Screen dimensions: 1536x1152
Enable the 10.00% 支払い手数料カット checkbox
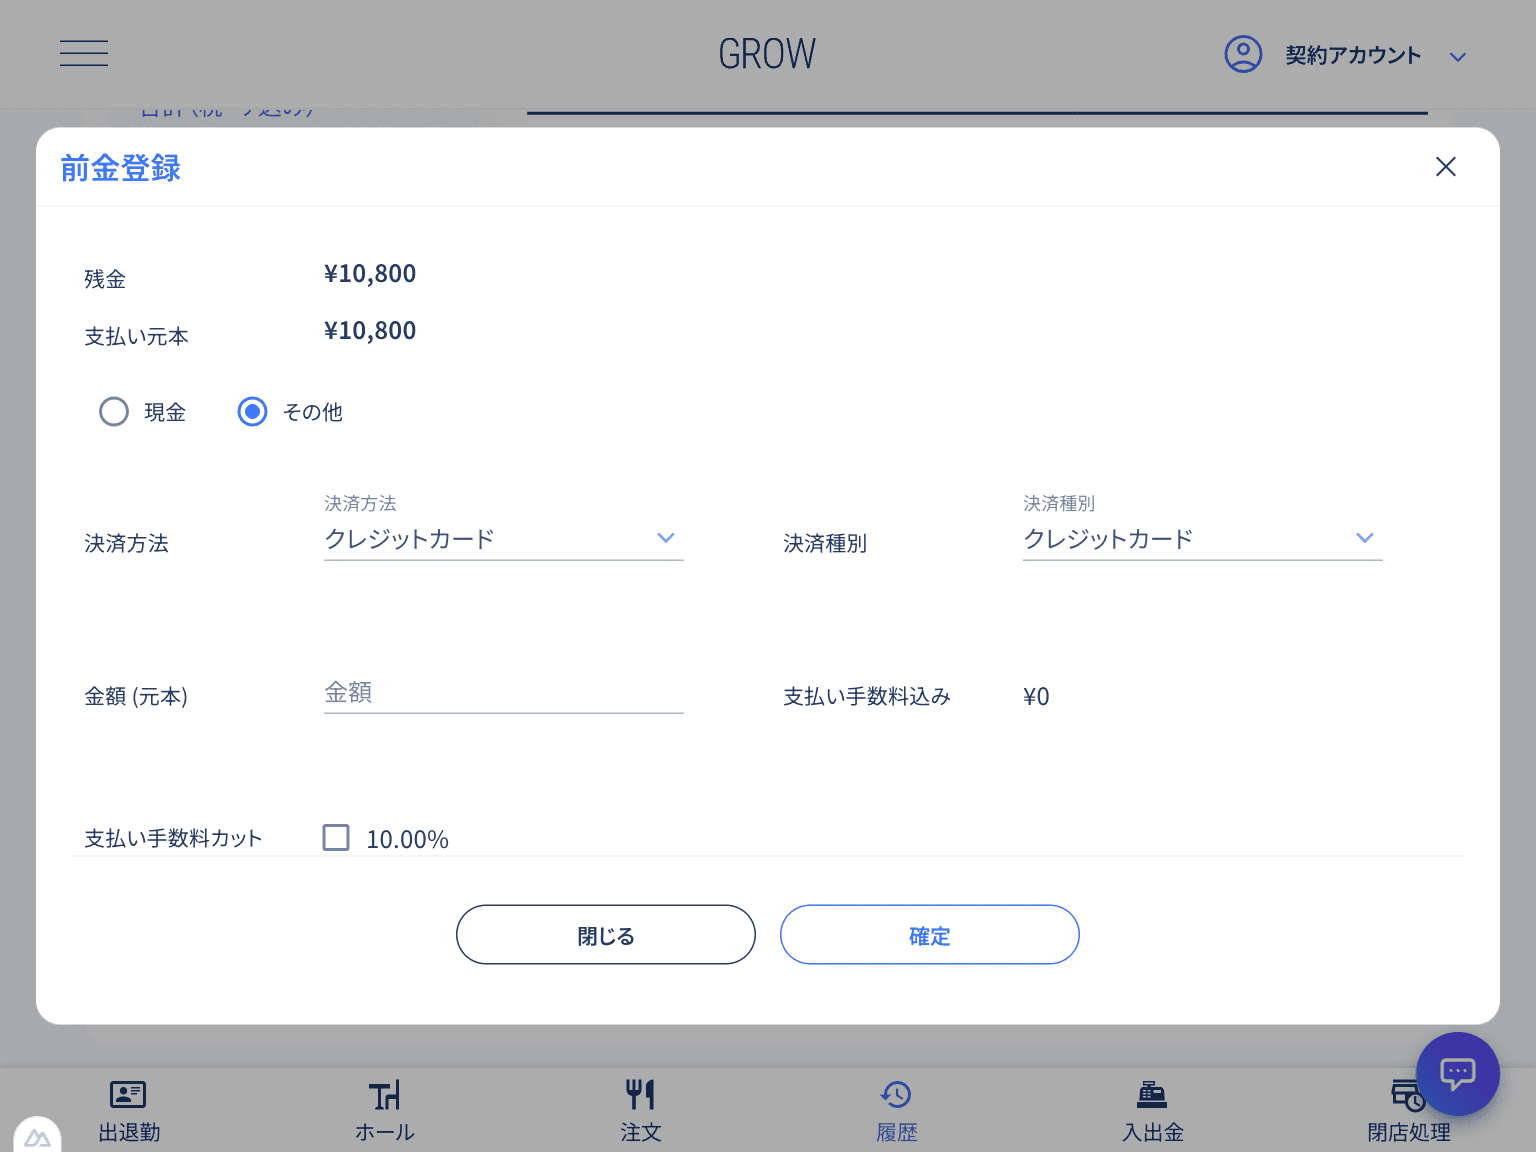coord(336,838)
